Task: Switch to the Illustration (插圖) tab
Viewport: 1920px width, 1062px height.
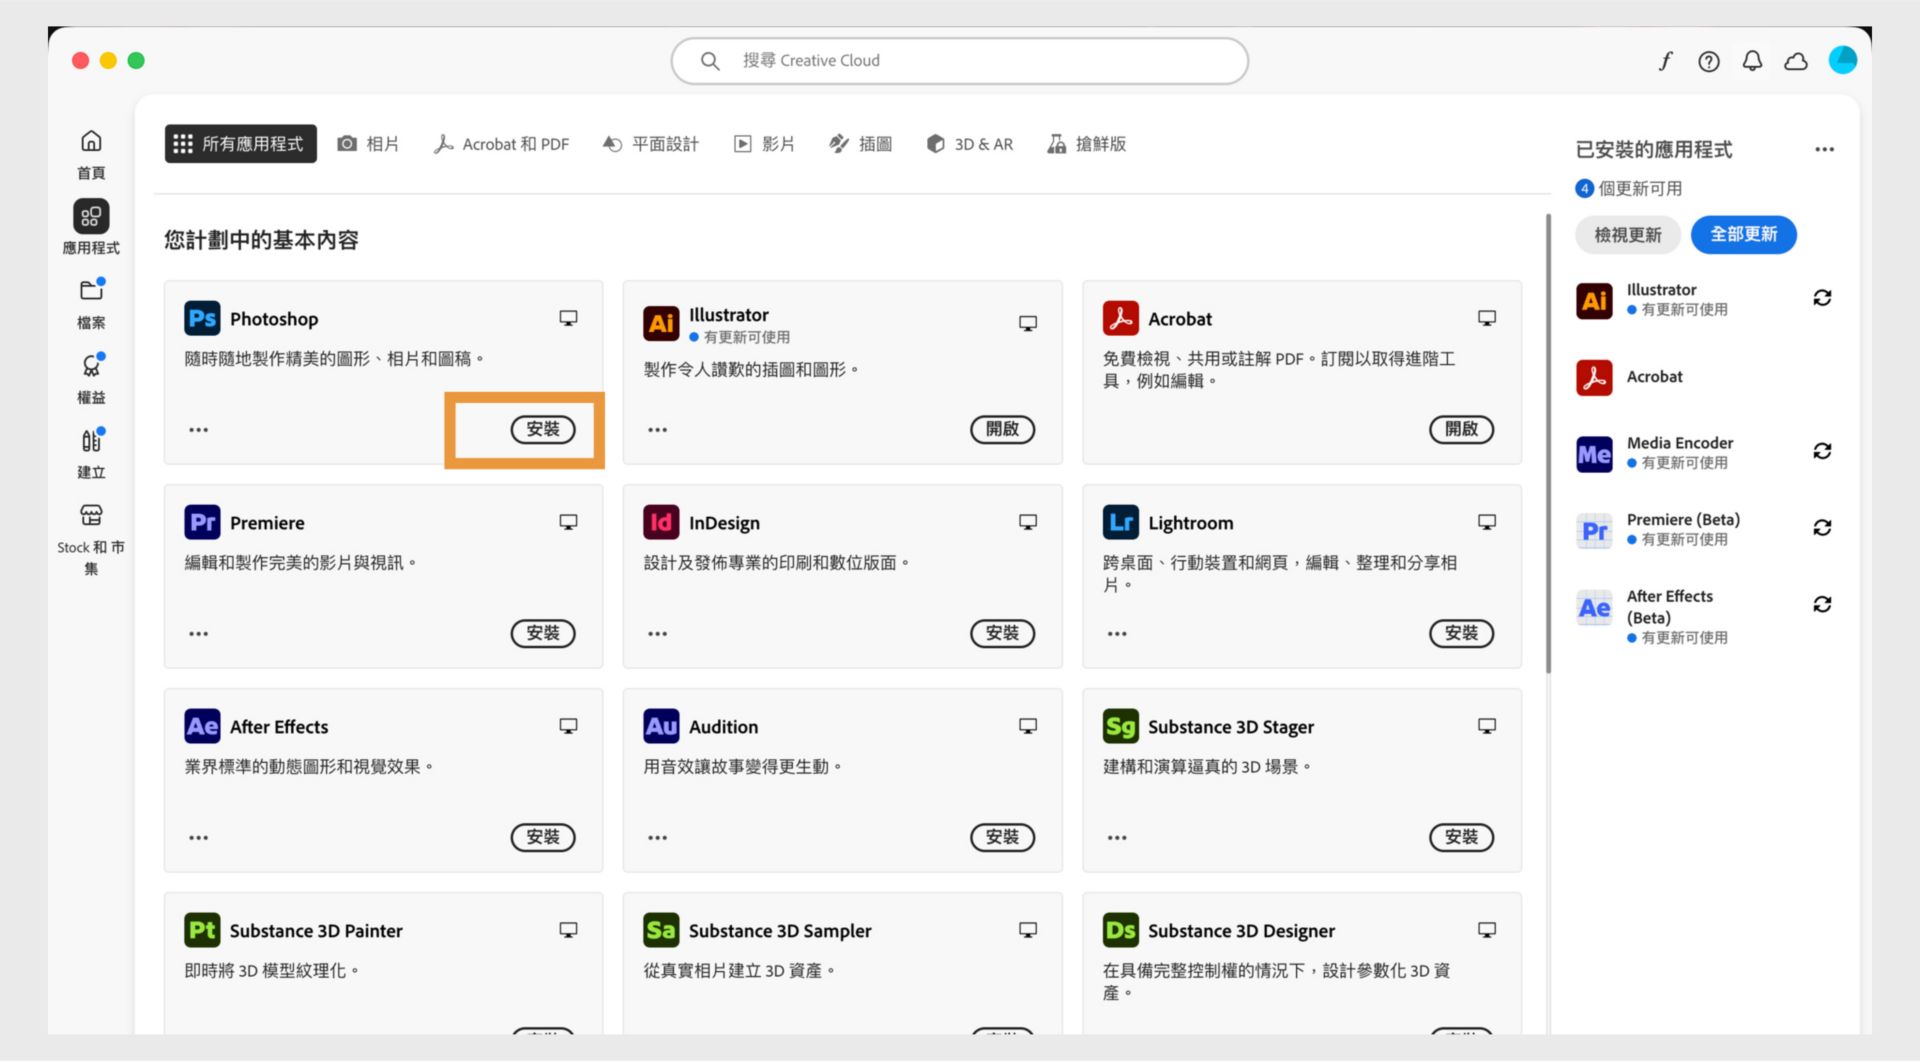Action: 861,144
